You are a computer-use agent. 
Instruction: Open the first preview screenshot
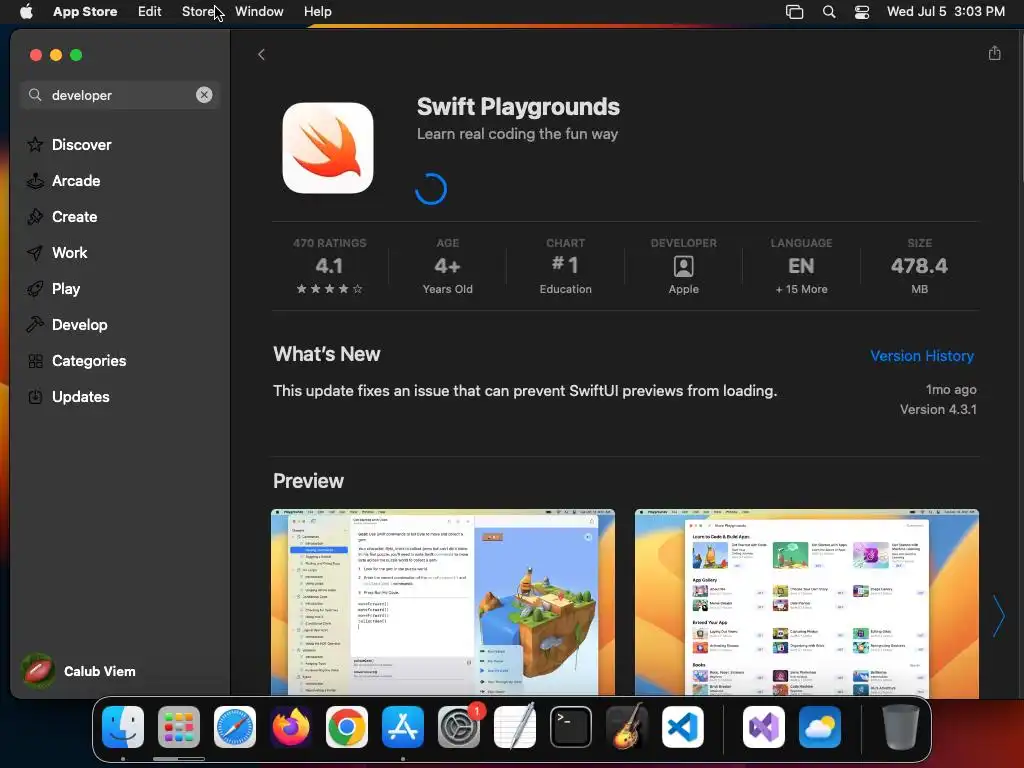(443, 602)
